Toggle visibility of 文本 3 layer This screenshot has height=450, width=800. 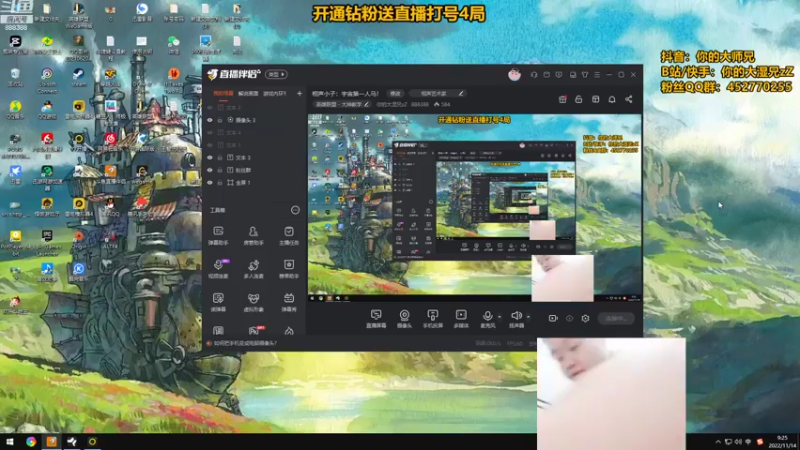(210, 158)
